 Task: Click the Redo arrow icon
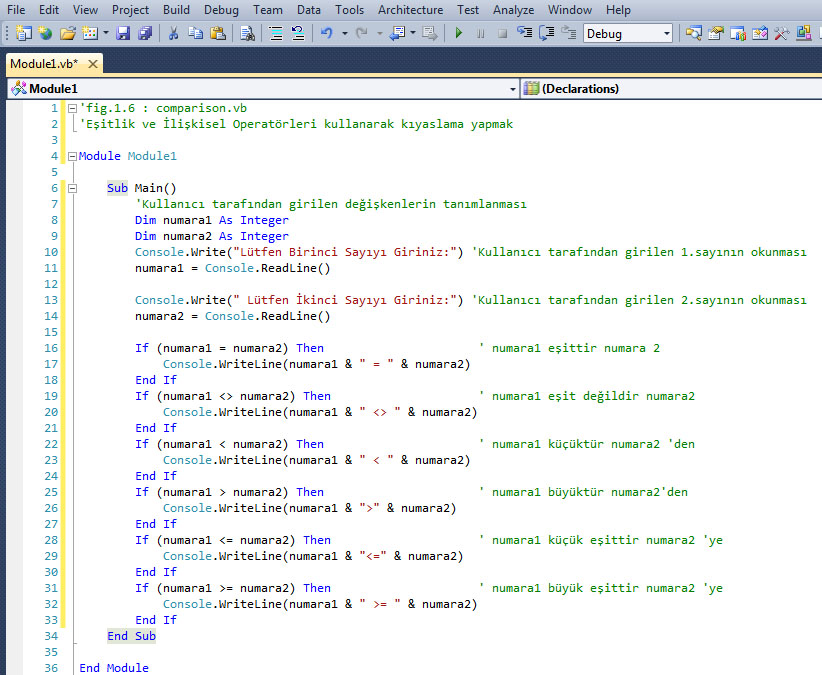point(362,34)
